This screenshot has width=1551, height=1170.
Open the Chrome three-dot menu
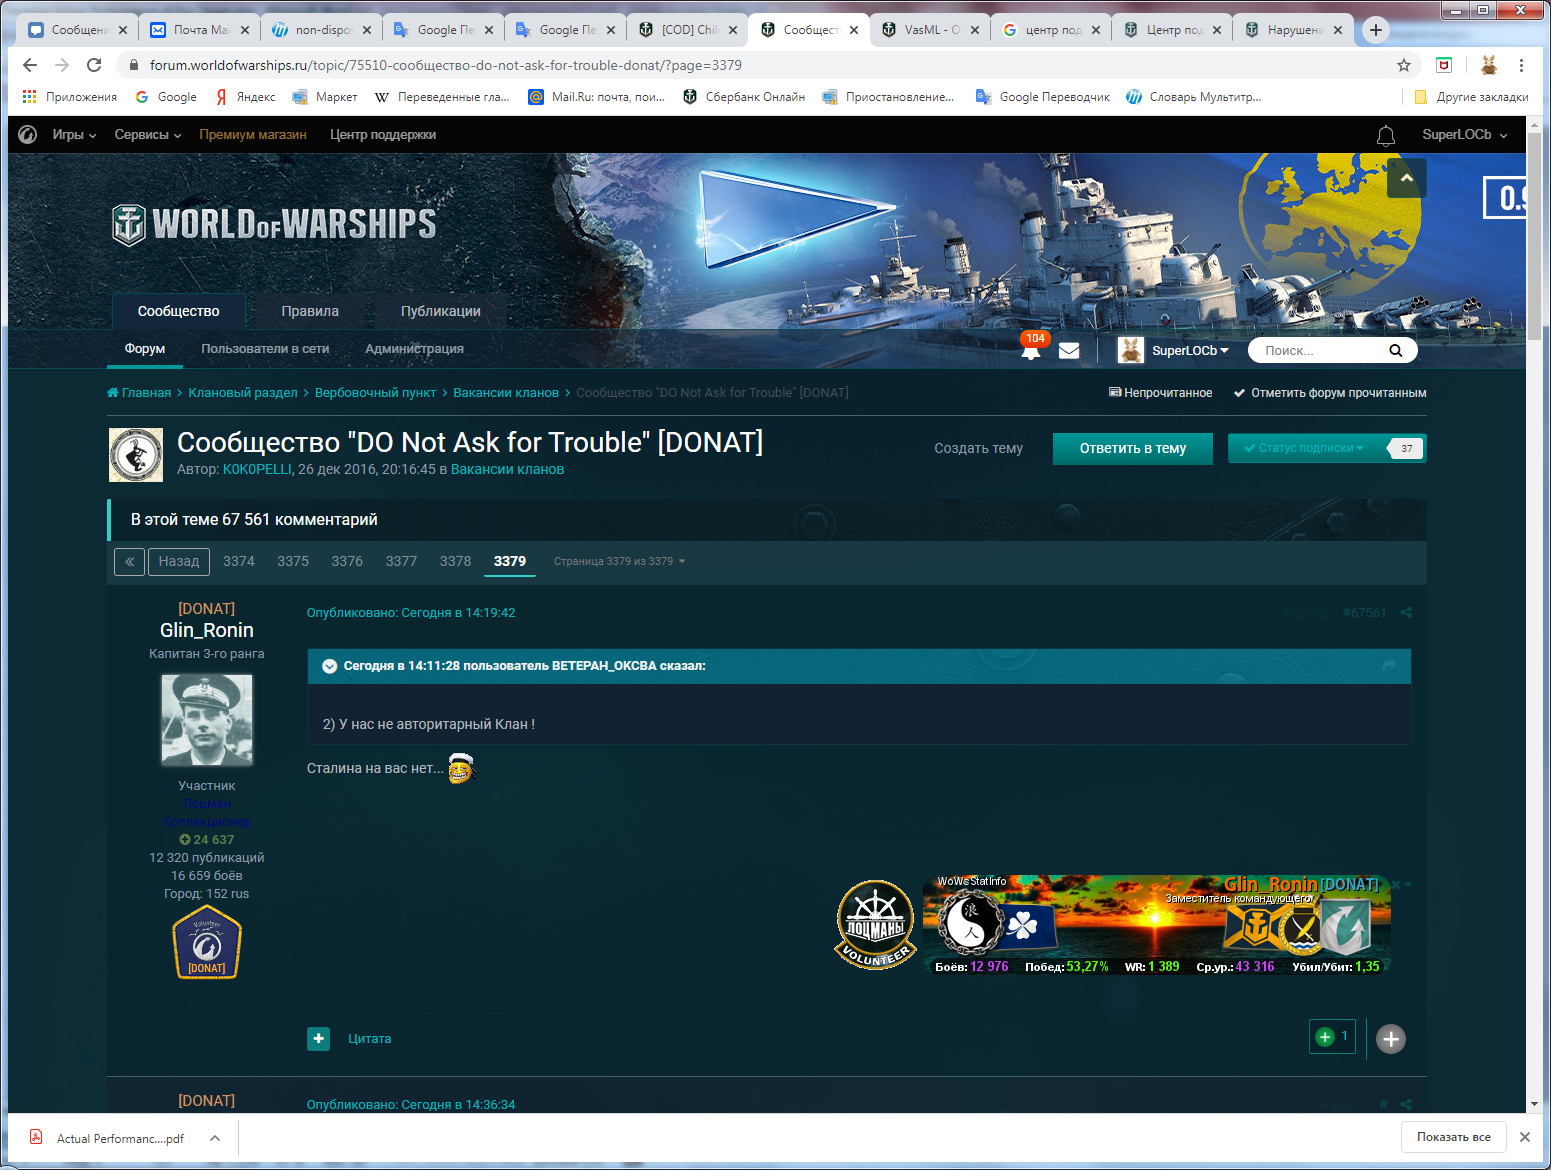[x=1521, y=65]
